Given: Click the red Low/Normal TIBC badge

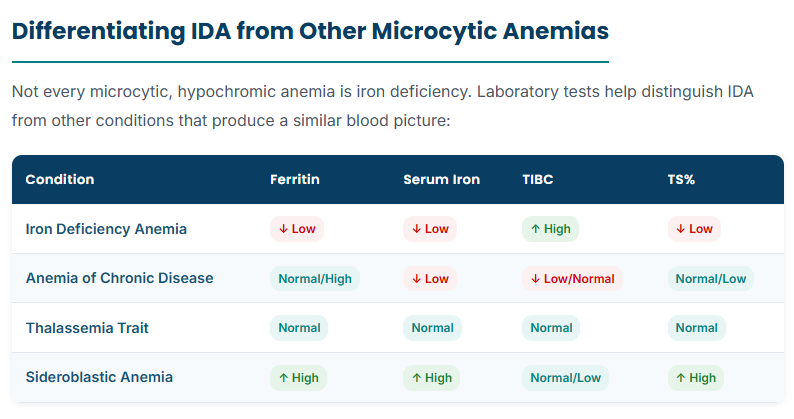Looking at the screenshot, I should point(572,279).
